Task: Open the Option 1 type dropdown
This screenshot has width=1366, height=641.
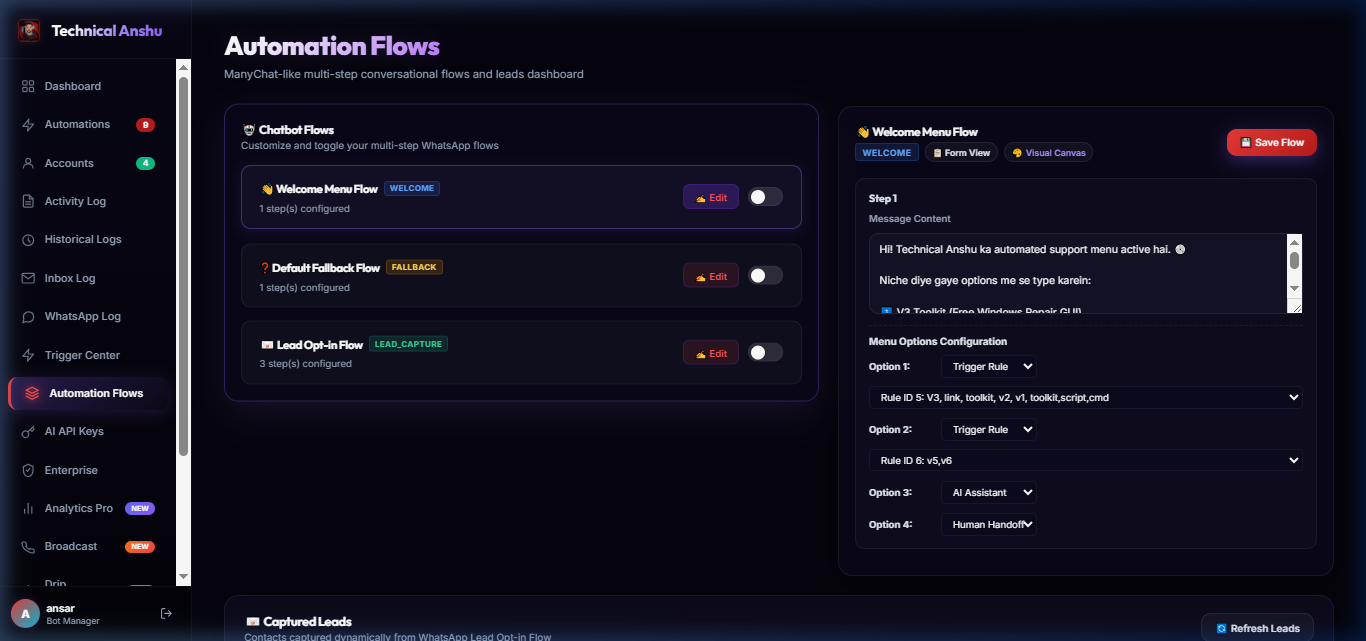Action: pyautogui.click(x=988, y=367)
